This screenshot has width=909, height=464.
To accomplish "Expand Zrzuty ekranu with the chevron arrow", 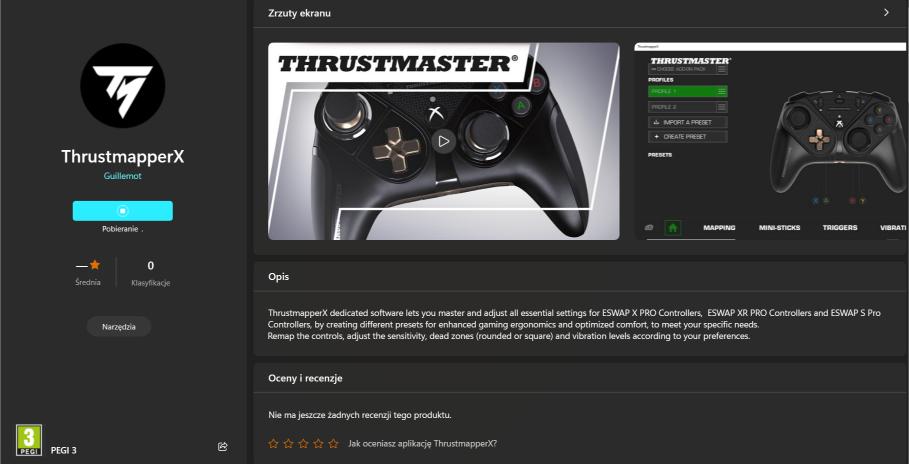I will point(886,12).
